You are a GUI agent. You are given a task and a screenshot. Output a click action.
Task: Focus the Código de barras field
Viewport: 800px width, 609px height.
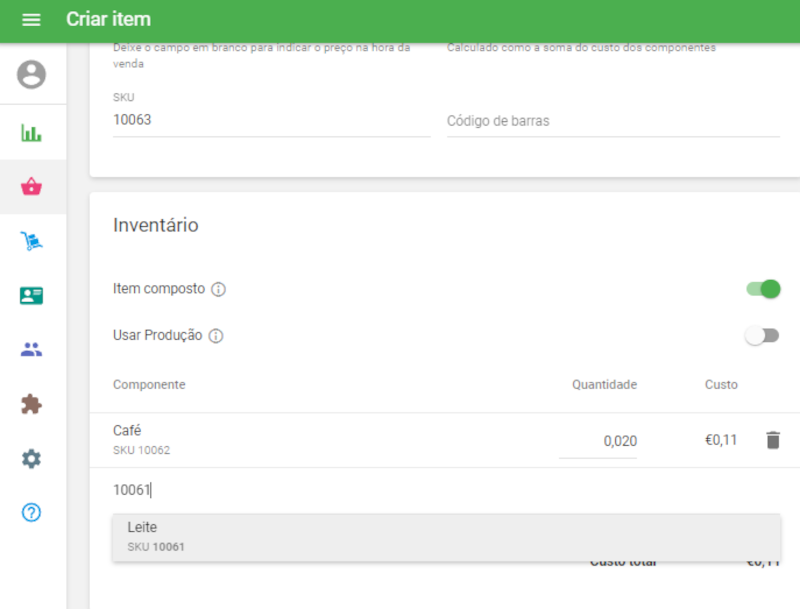pyautogui.click(x=612, y=121)
